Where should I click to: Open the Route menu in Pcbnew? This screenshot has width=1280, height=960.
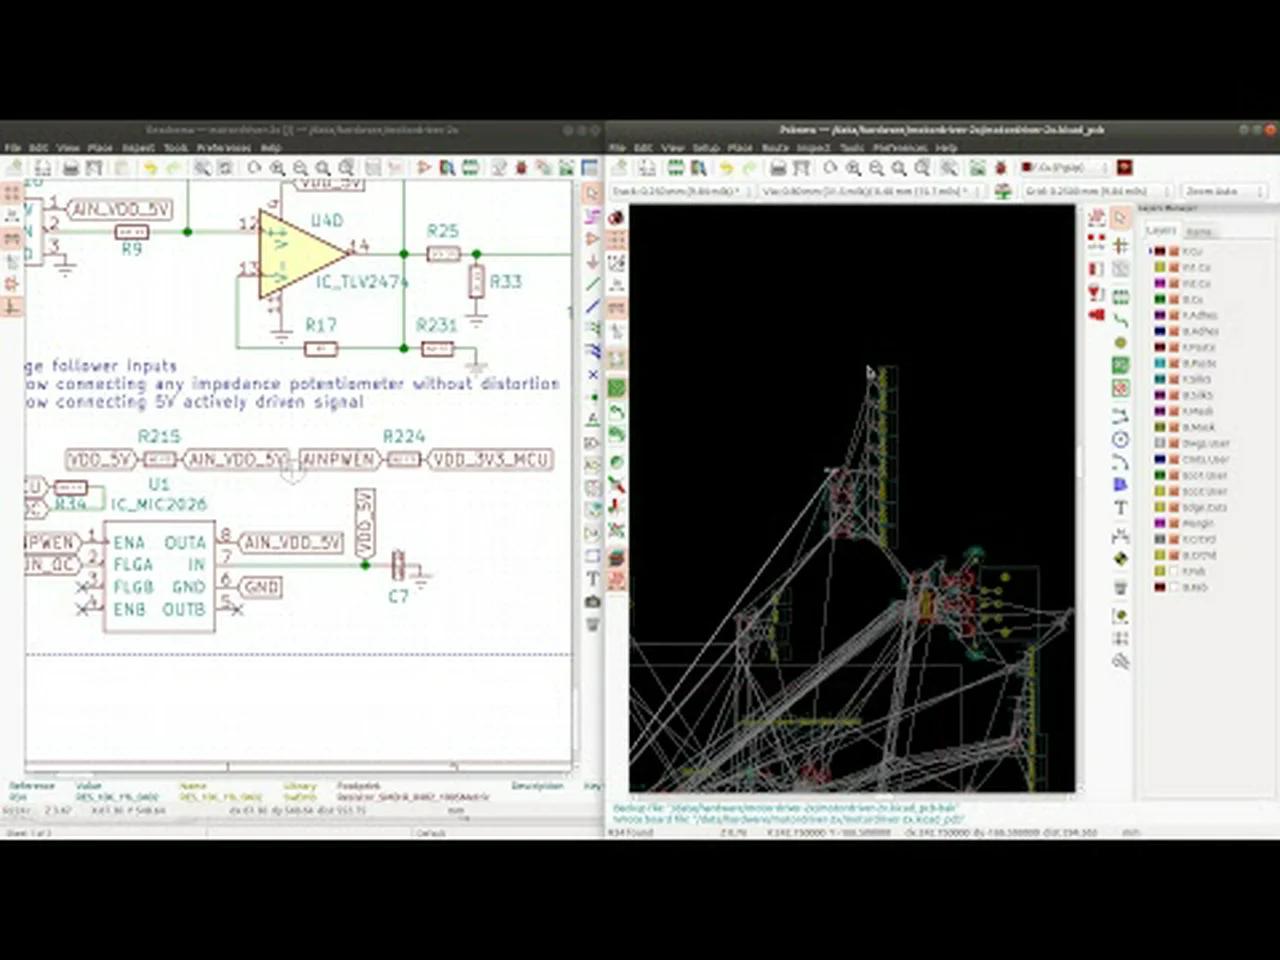[x=775, y=147]
